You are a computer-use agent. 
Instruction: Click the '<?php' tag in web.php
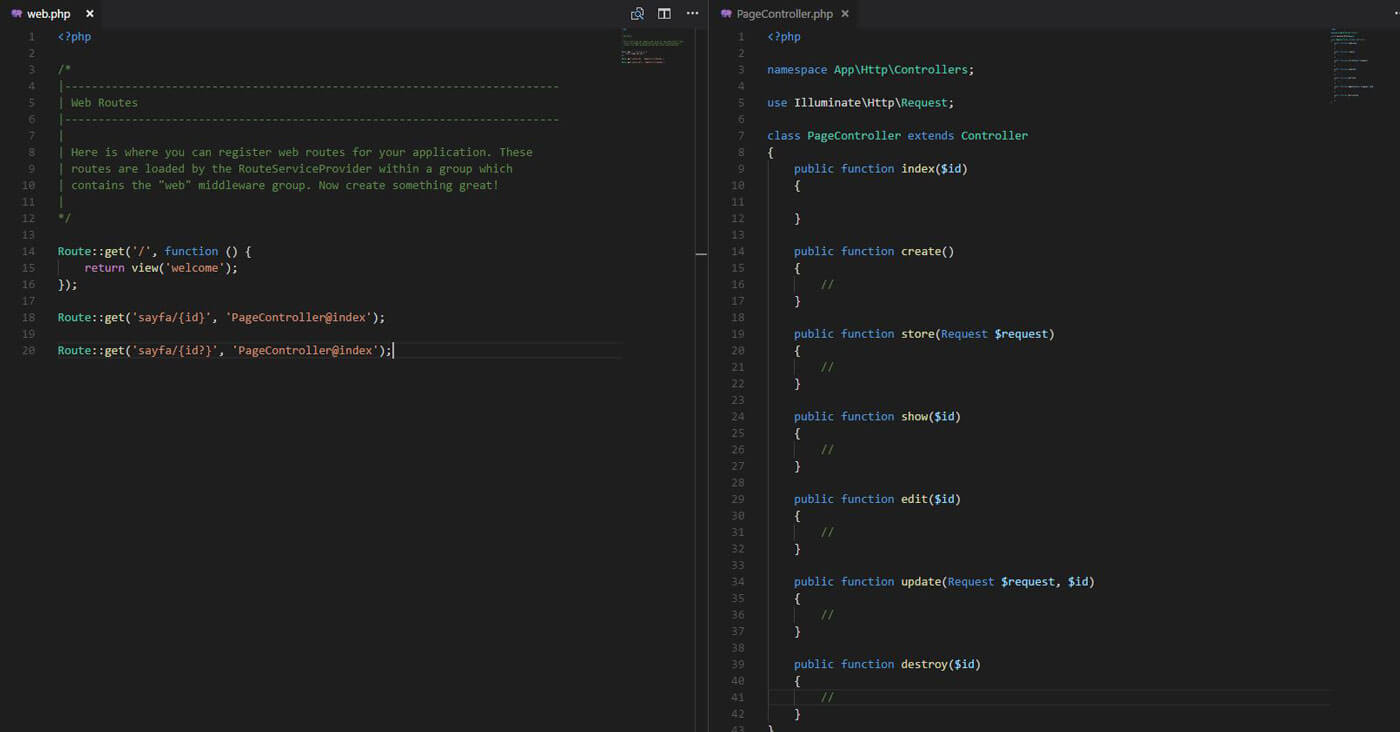[x=74, y=37]
